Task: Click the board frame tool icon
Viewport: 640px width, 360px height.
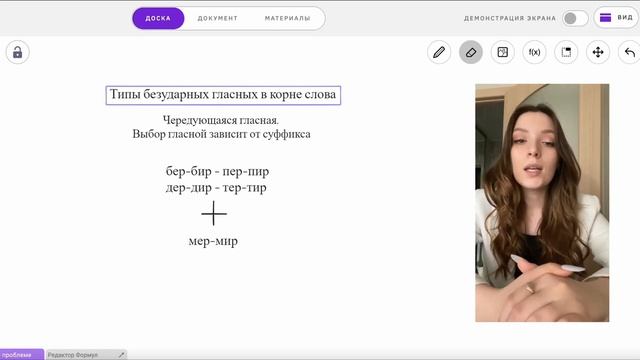Action: point(566,52)
